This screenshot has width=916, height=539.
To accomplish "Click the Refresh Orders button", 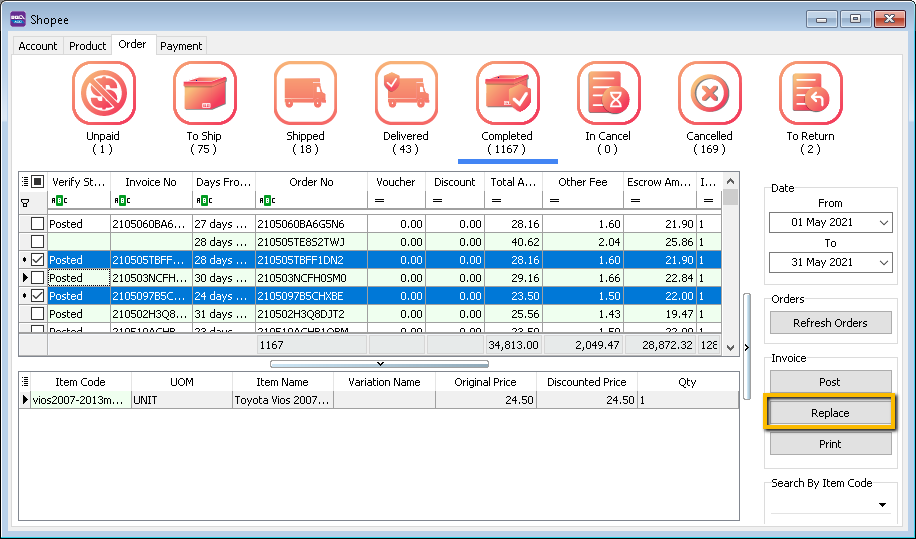I will [829, 323].
